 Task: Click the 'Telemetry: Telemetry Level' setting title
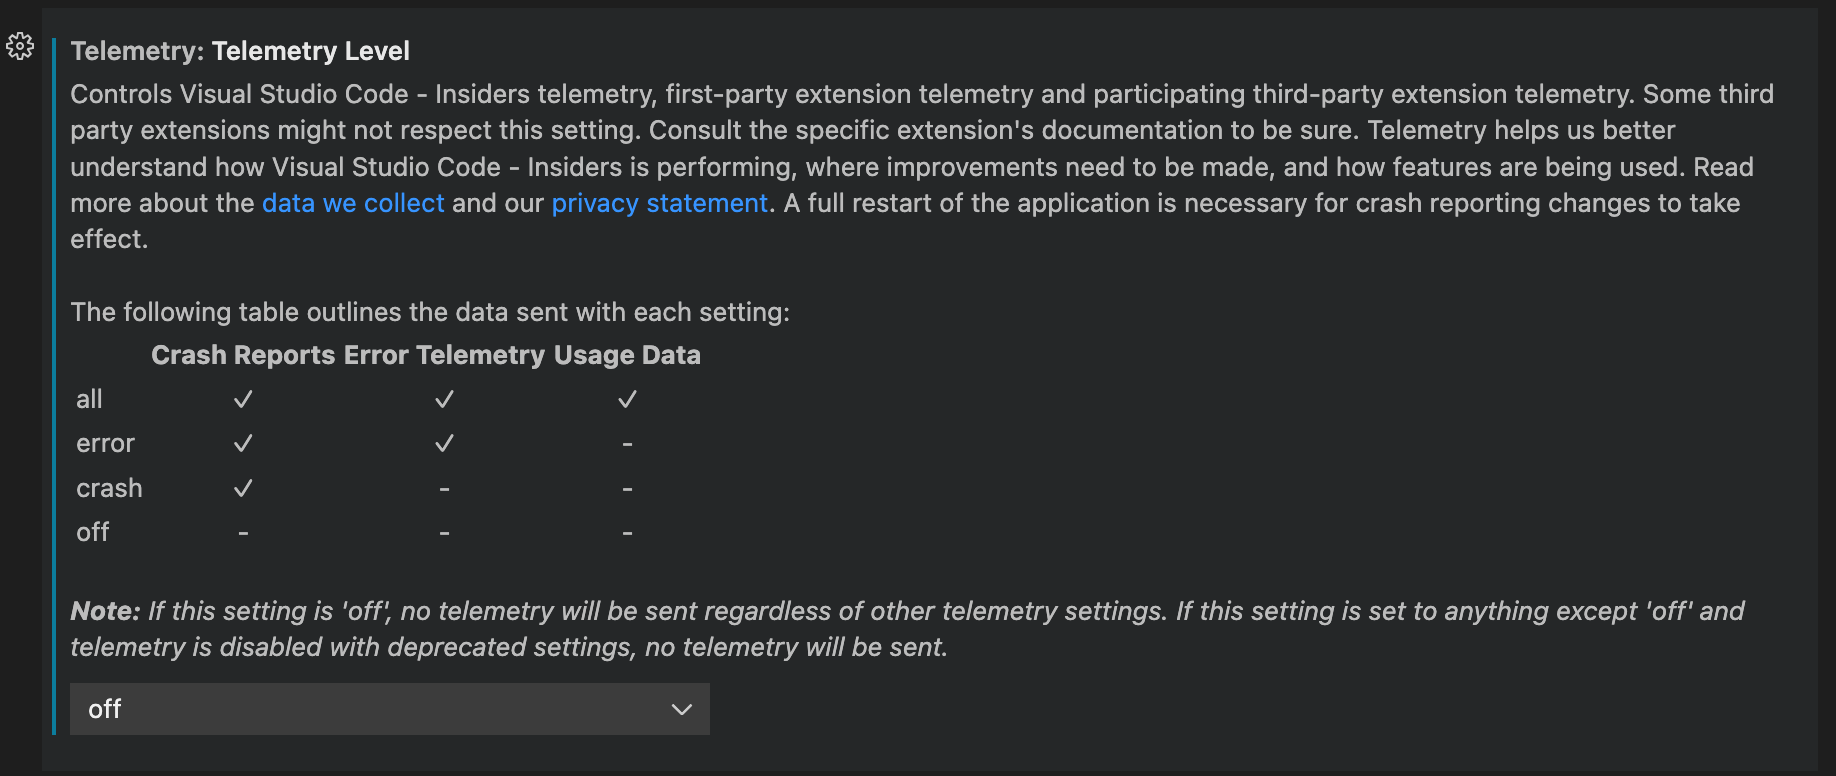239,51
